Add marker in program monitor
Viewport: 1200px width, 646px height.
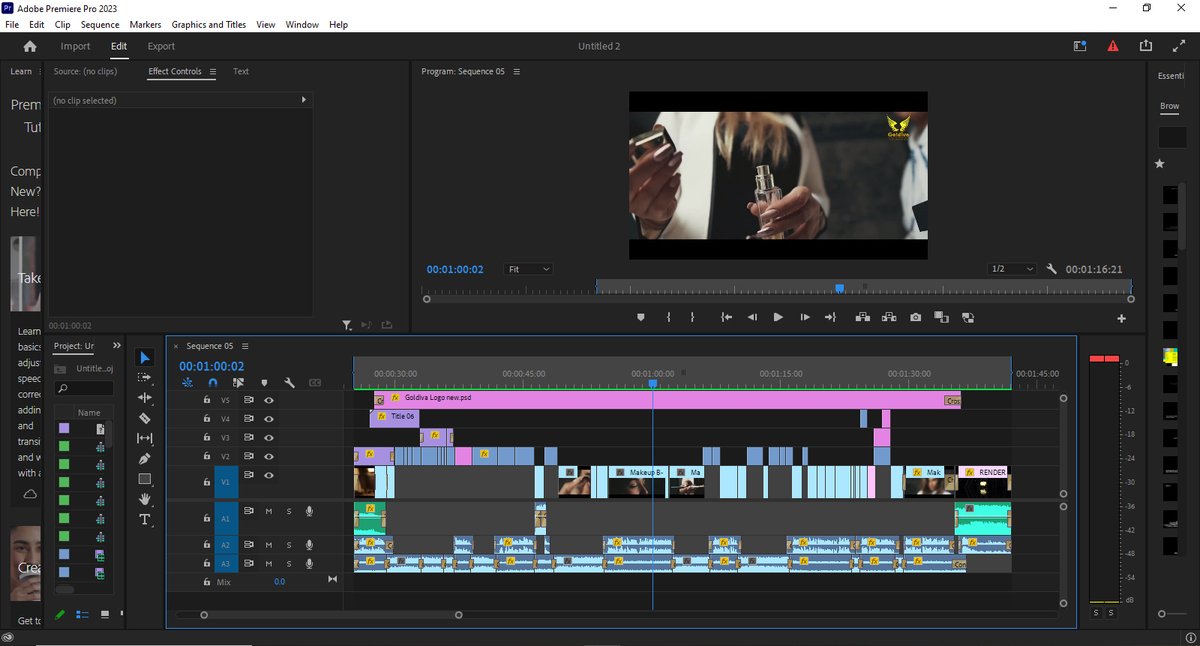coord(641,317)
